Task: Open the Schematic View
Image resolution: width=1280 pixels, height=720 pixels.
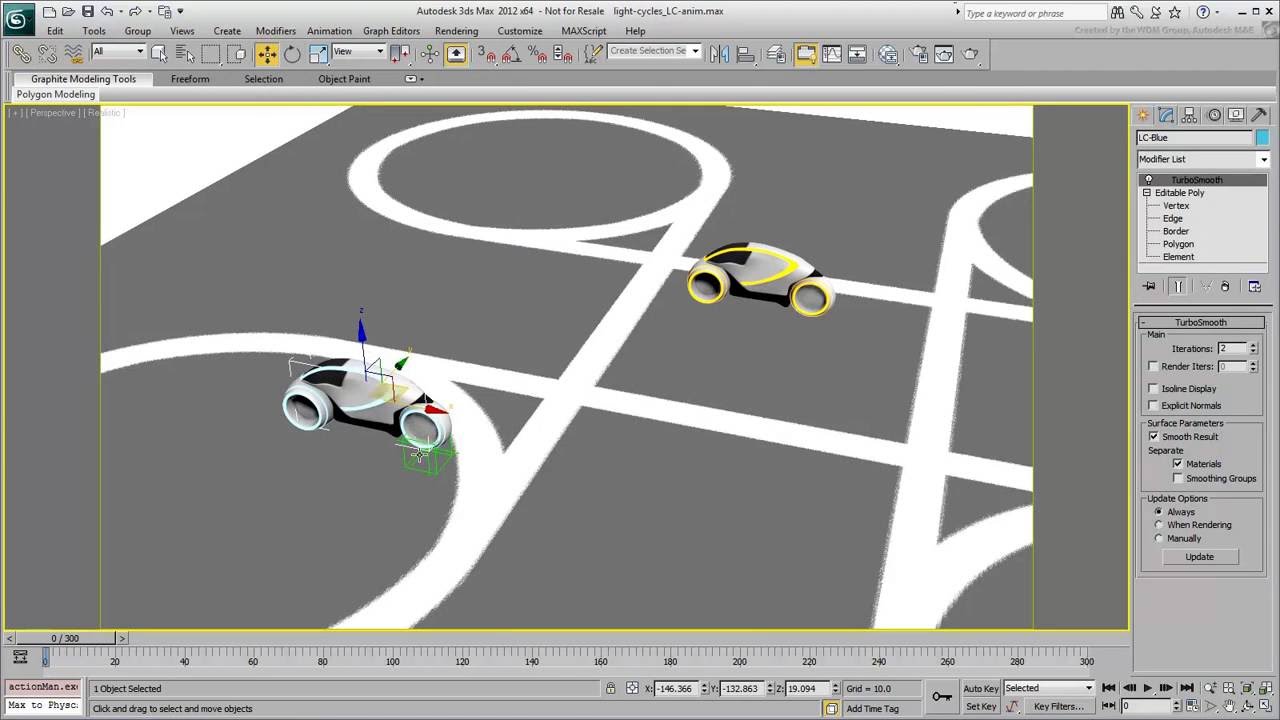Action: point(857,54)
